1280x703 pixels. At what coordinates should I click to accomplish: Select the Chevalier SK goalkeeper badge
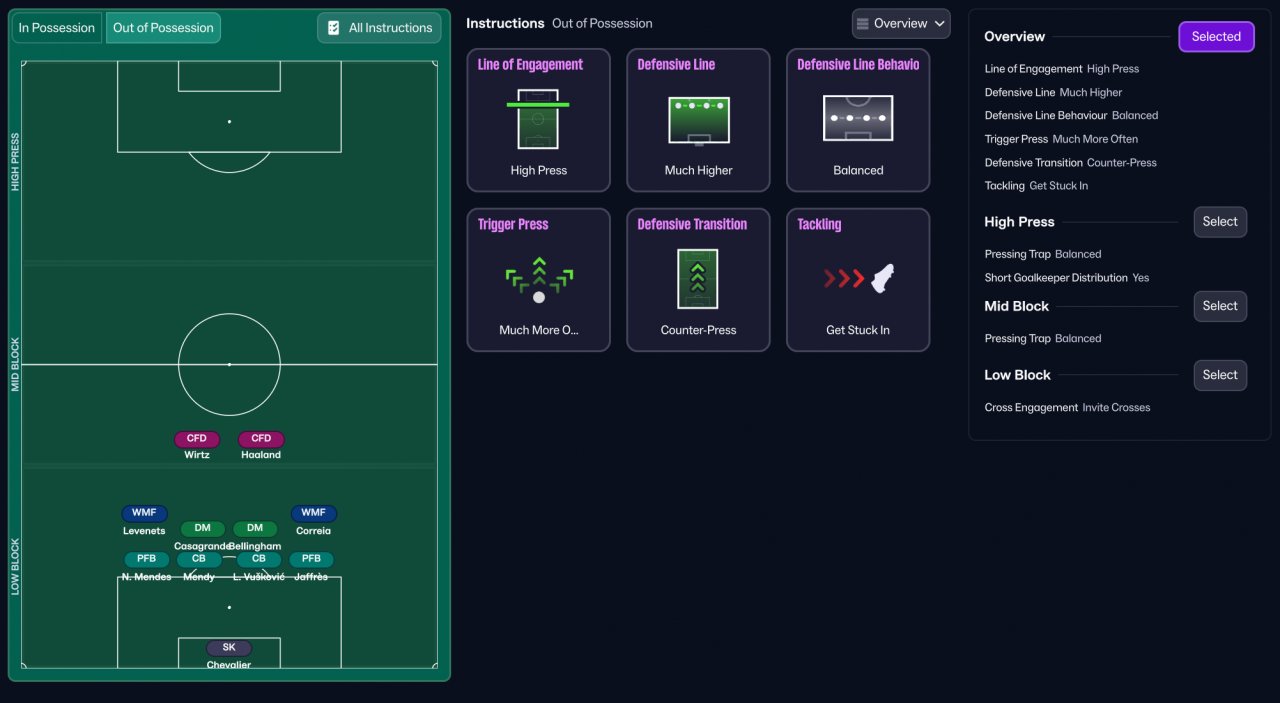tap(229, 648)
